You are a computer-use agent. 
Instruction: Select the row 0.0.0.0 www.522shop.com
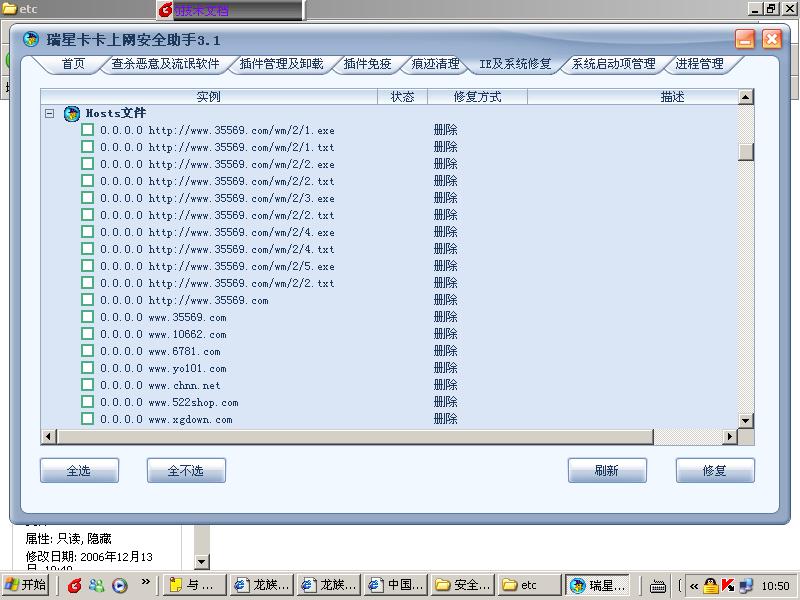click(389, 402)
